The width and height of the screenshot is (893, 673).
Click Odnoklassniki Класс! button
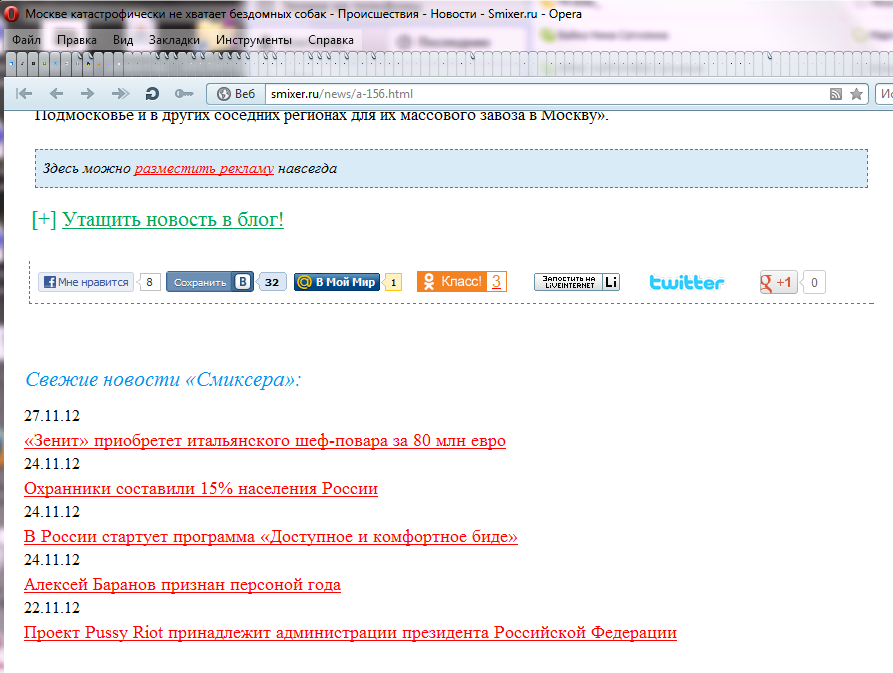[x=452, y=281]
